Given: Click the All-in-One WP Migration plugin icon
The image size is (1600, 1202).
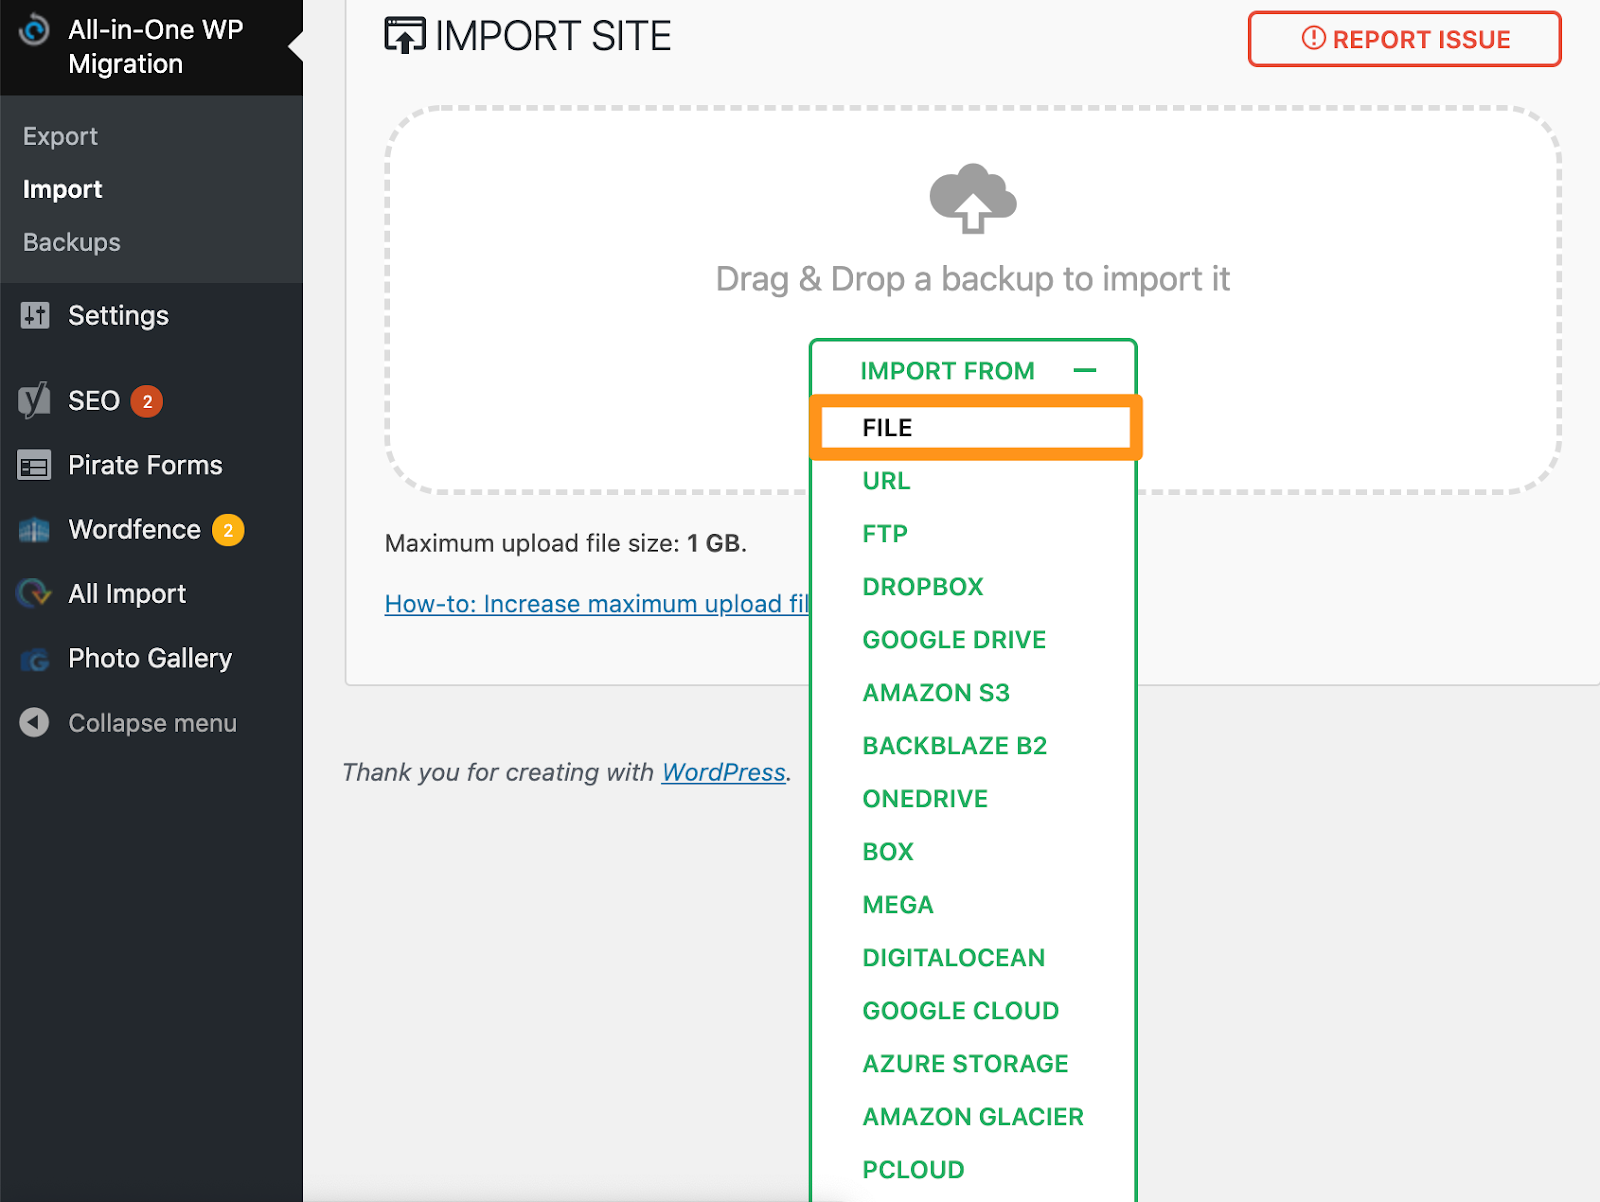Looking at the screenshot, I should [x=33, y=31].
